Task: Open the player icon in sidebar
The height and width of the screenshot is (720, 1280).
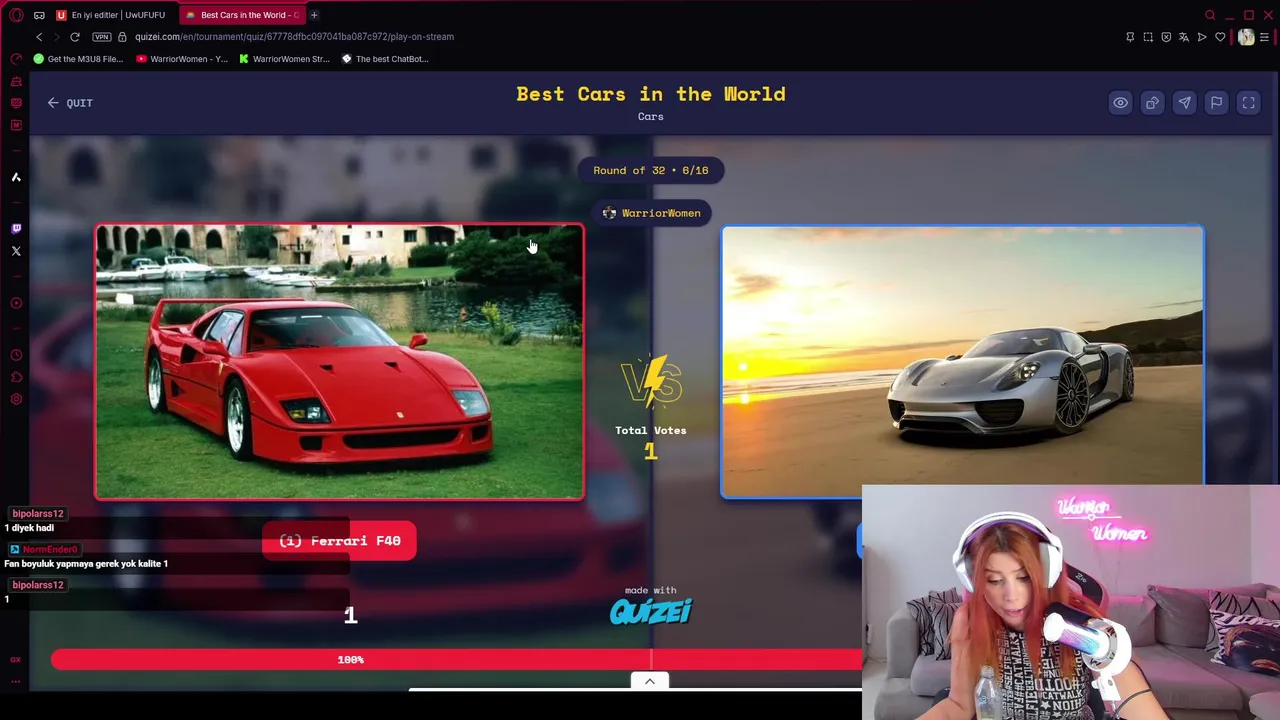Action: pyautogui.click(x=16, y=303)
